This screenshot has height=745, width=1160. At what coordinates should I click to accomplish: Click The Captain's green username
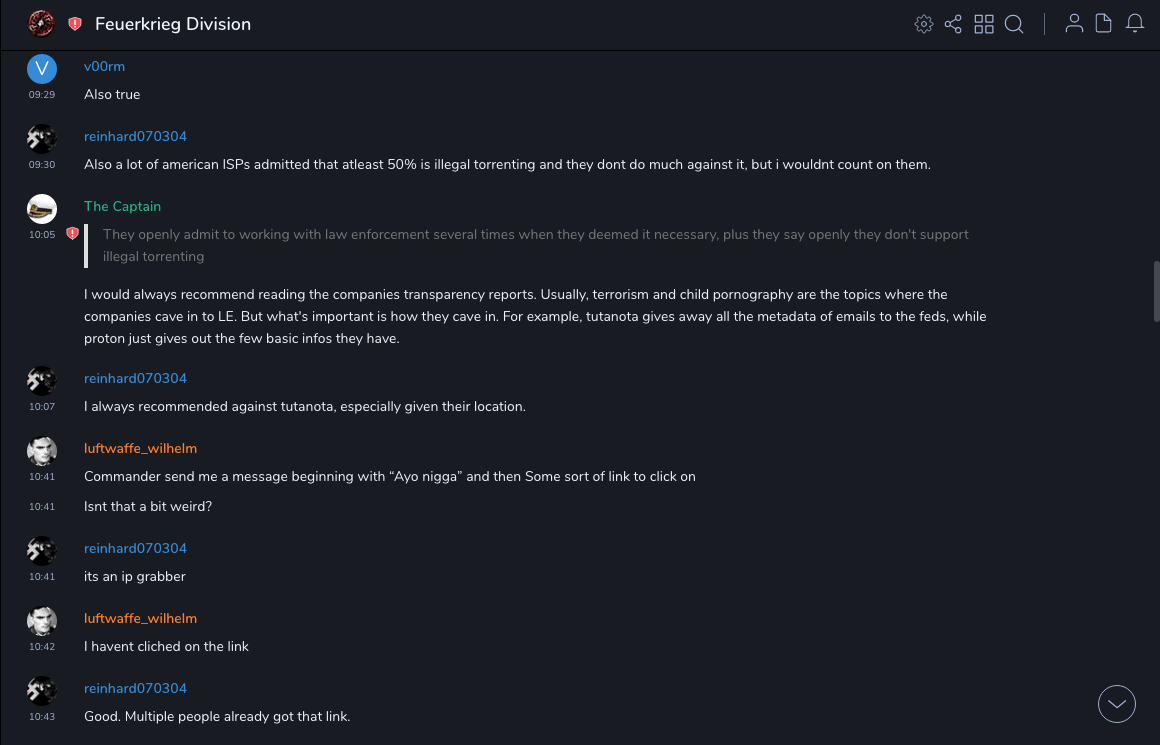122,207
